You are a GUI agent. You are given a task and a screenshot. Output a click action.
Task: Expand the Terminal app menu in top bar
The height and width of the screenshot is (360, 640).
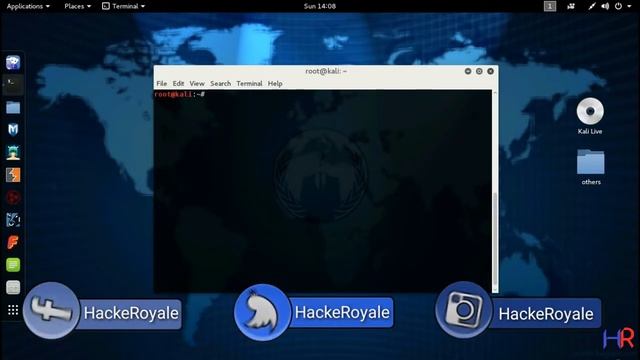coord(123,6)
